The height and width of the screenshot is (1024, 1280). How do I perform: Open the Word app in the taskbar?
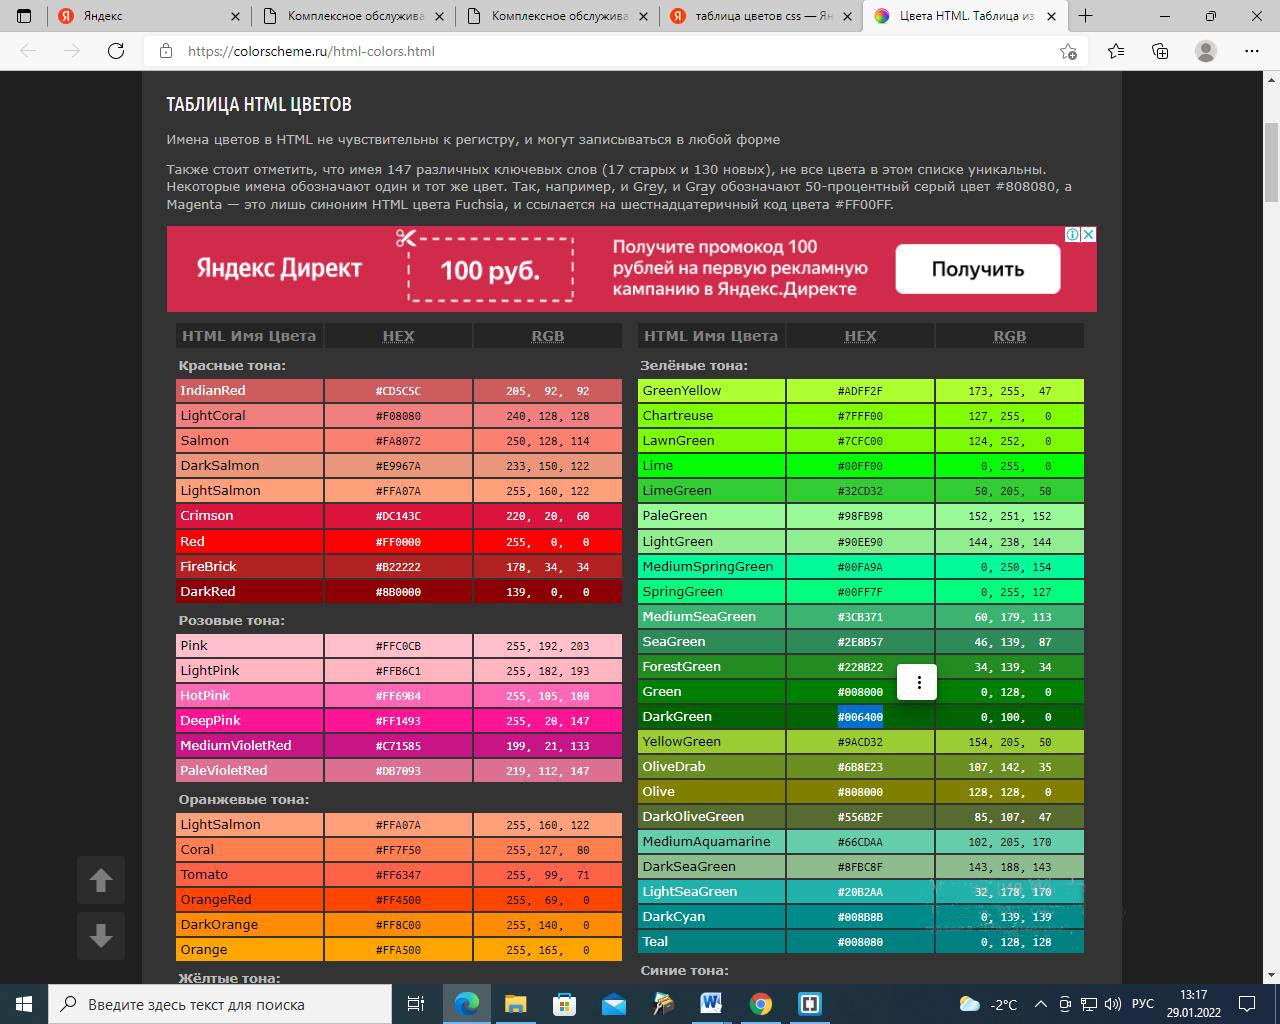coord(711,1004)
